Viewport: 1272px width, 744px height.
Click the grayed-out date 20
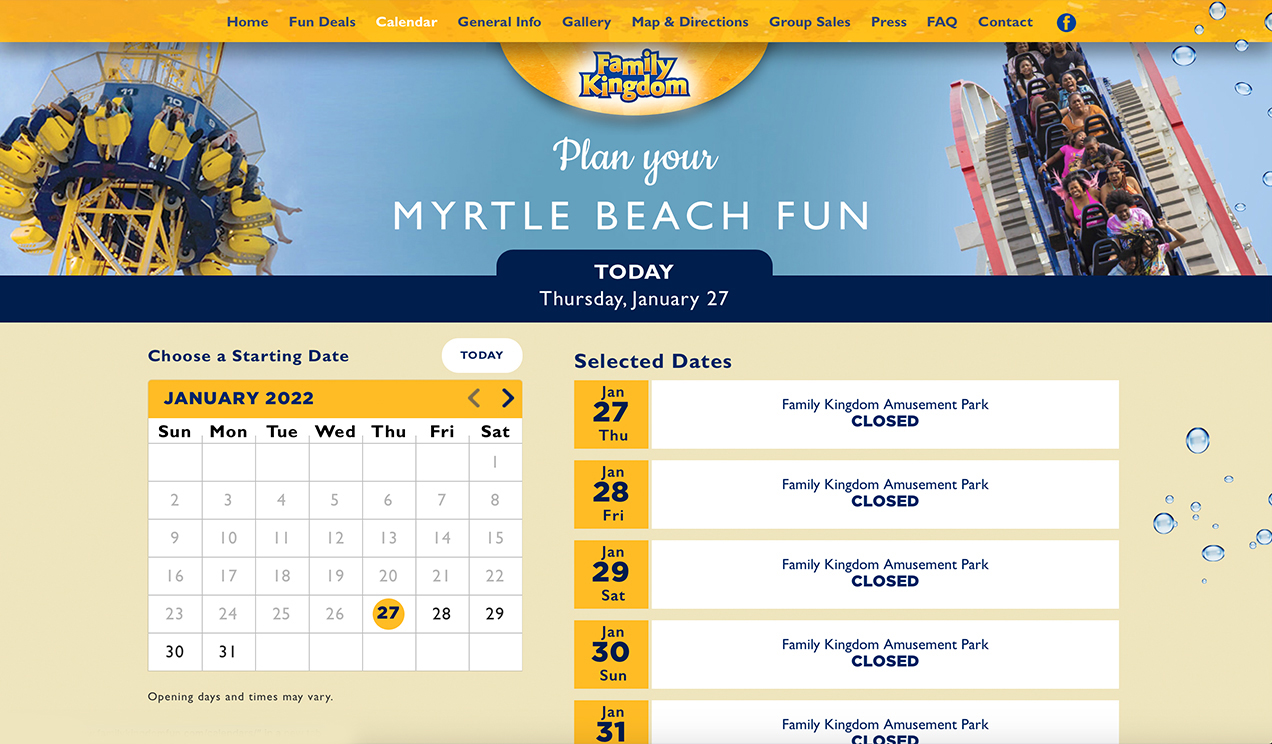(388, 576)
